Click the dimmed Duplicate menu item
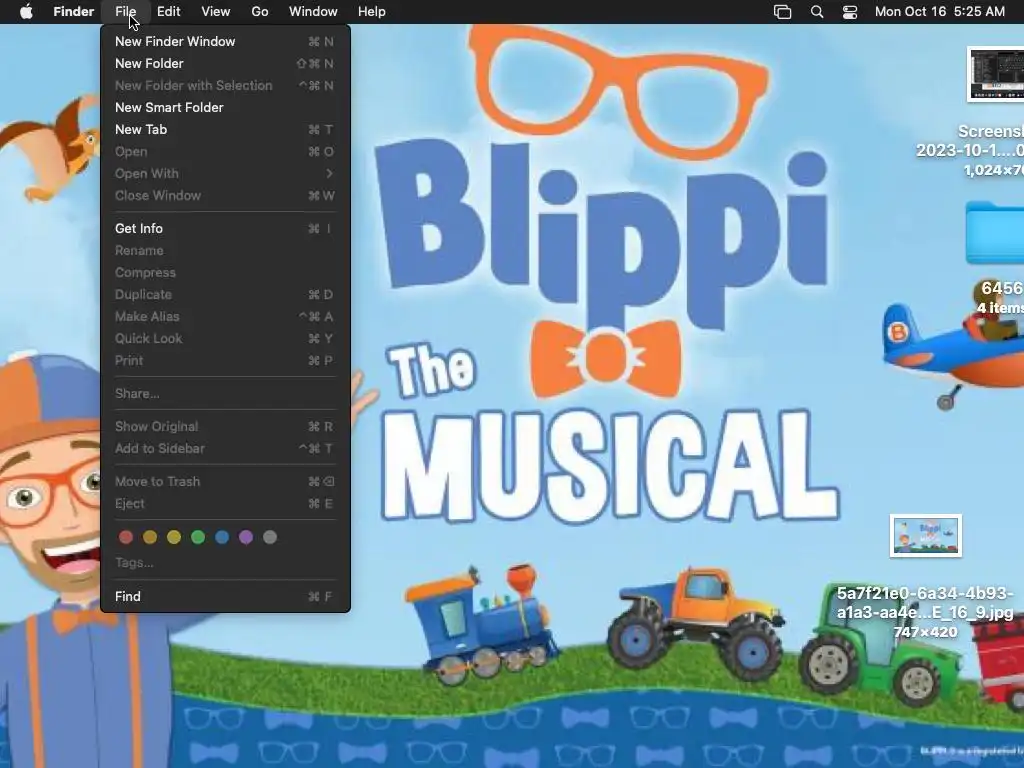Screen dimensions: 1024x768 point(225,295)
